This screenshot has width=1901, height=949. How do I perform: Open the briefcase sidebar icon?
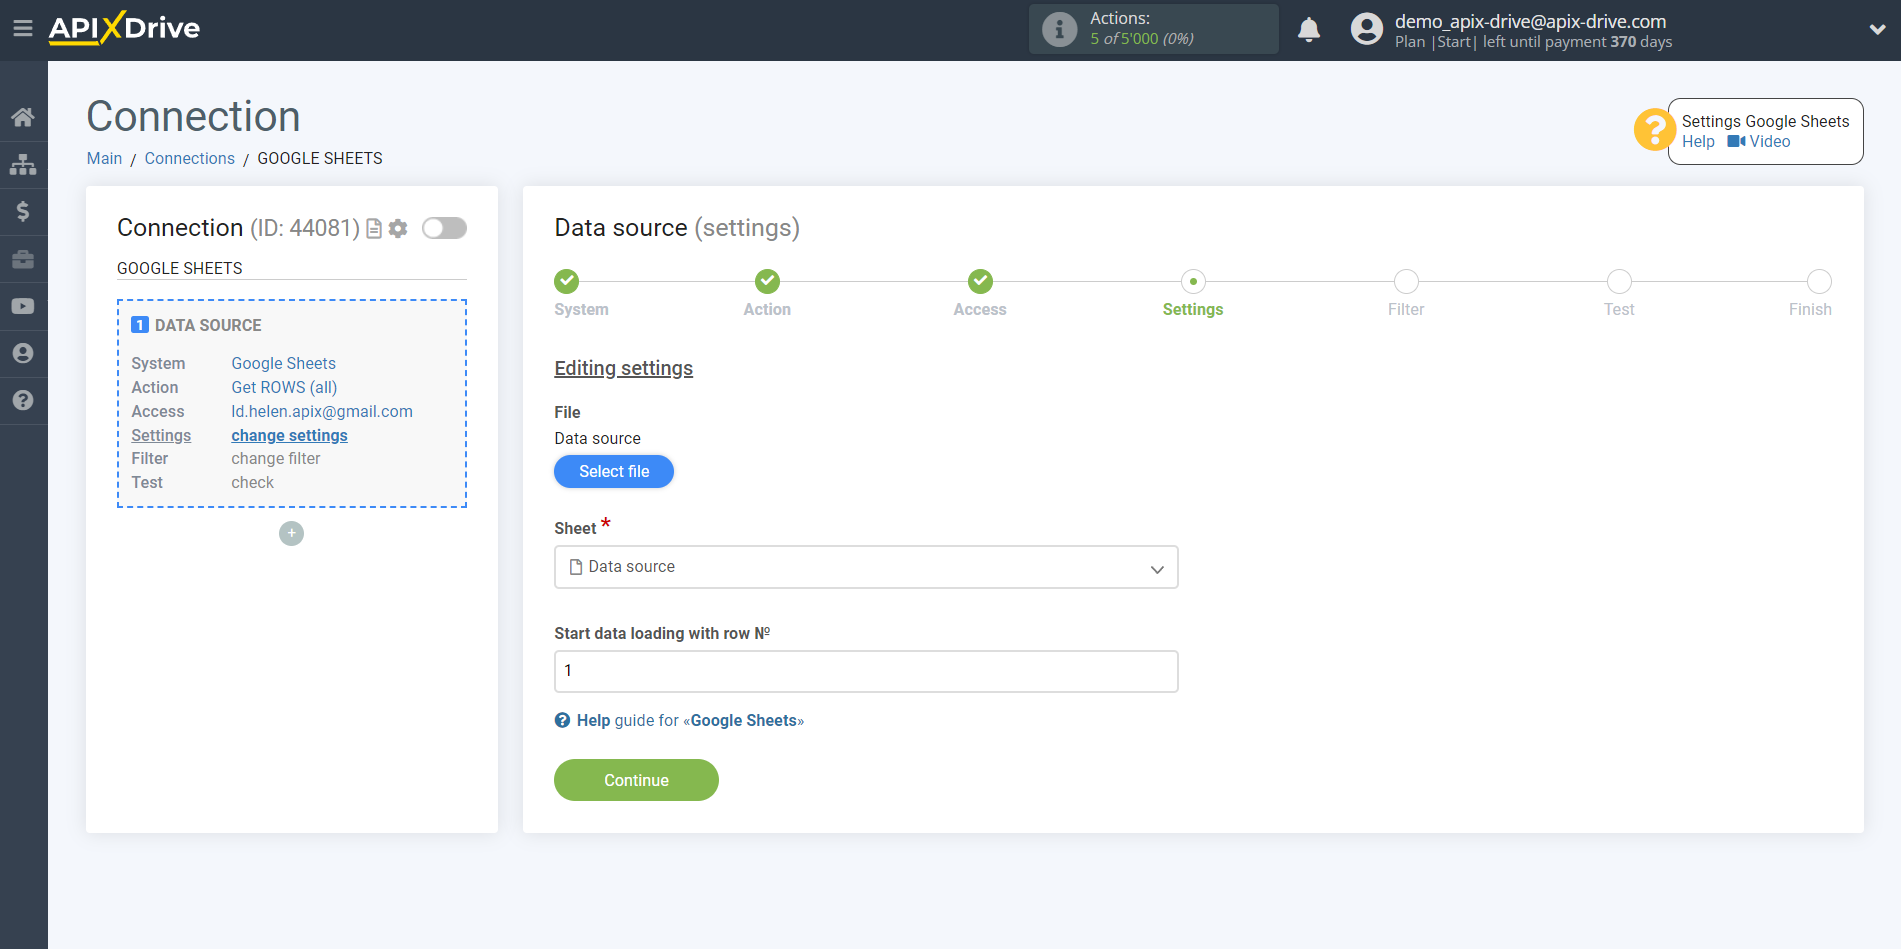[23, 259]
